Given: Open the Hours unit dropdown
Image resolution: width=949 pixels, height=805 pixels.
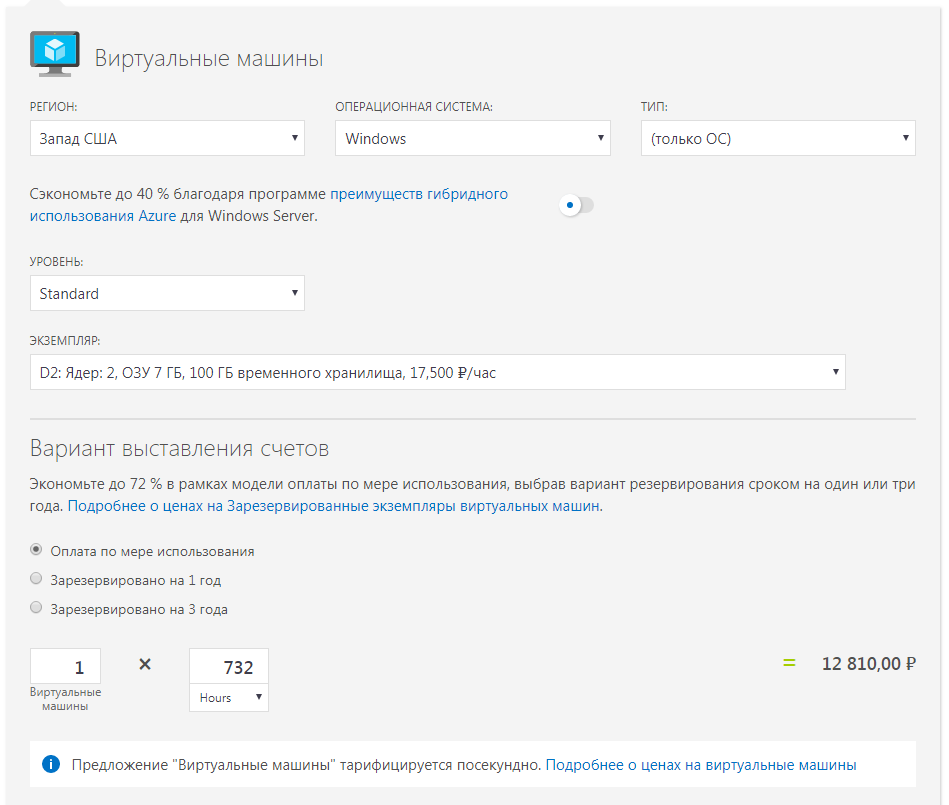Looking at the screenshot, I should click(x=229, y=698).
